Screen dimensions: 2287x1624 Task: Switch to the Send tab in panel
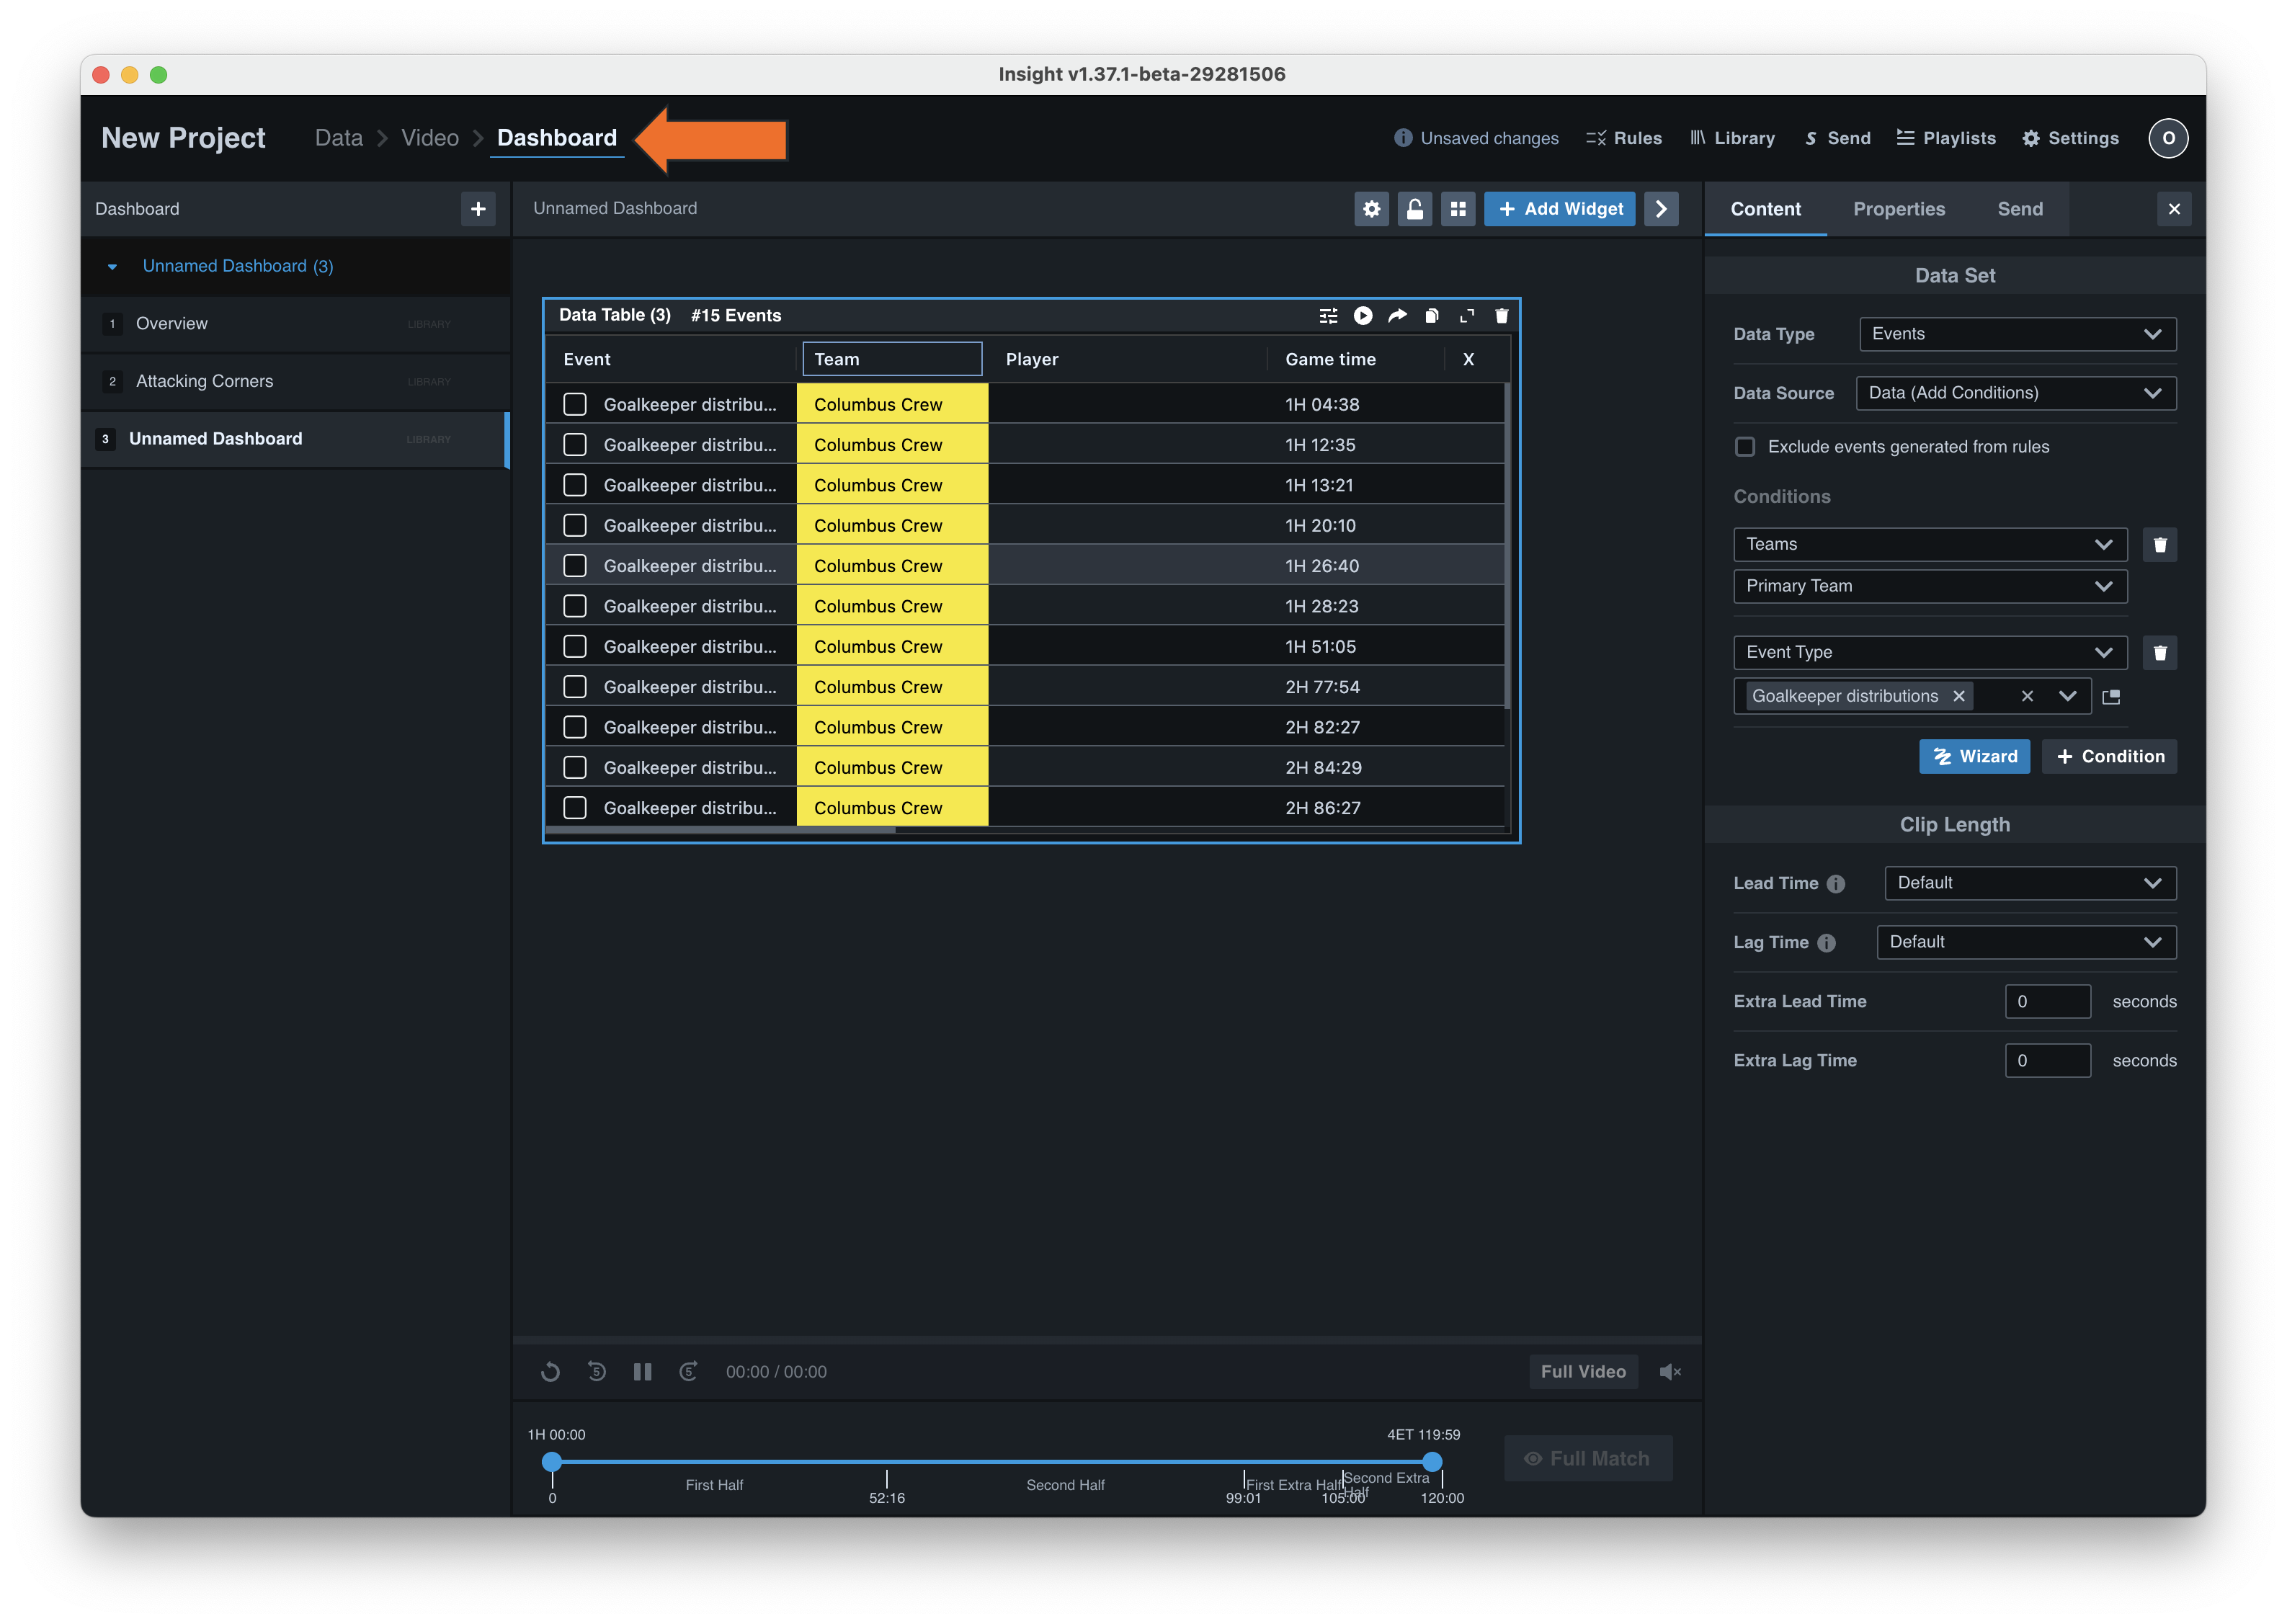2019,209
